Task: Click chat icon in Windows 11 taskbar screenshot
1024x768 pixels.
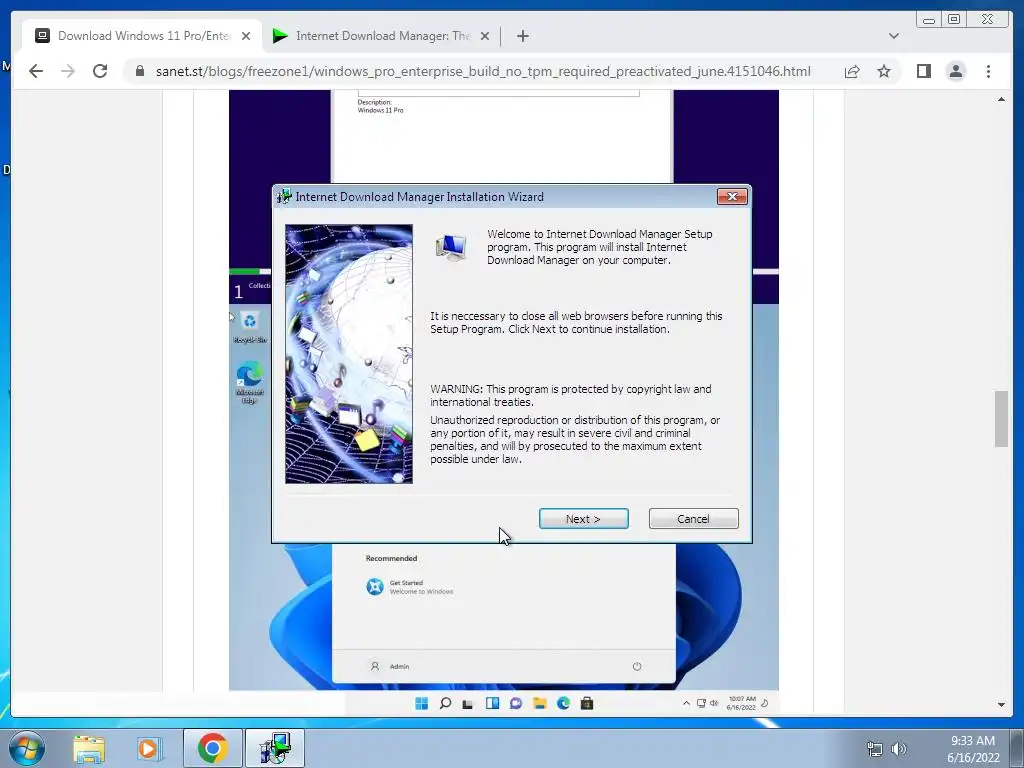Action: pyautogui.click(x=516, y=703)
